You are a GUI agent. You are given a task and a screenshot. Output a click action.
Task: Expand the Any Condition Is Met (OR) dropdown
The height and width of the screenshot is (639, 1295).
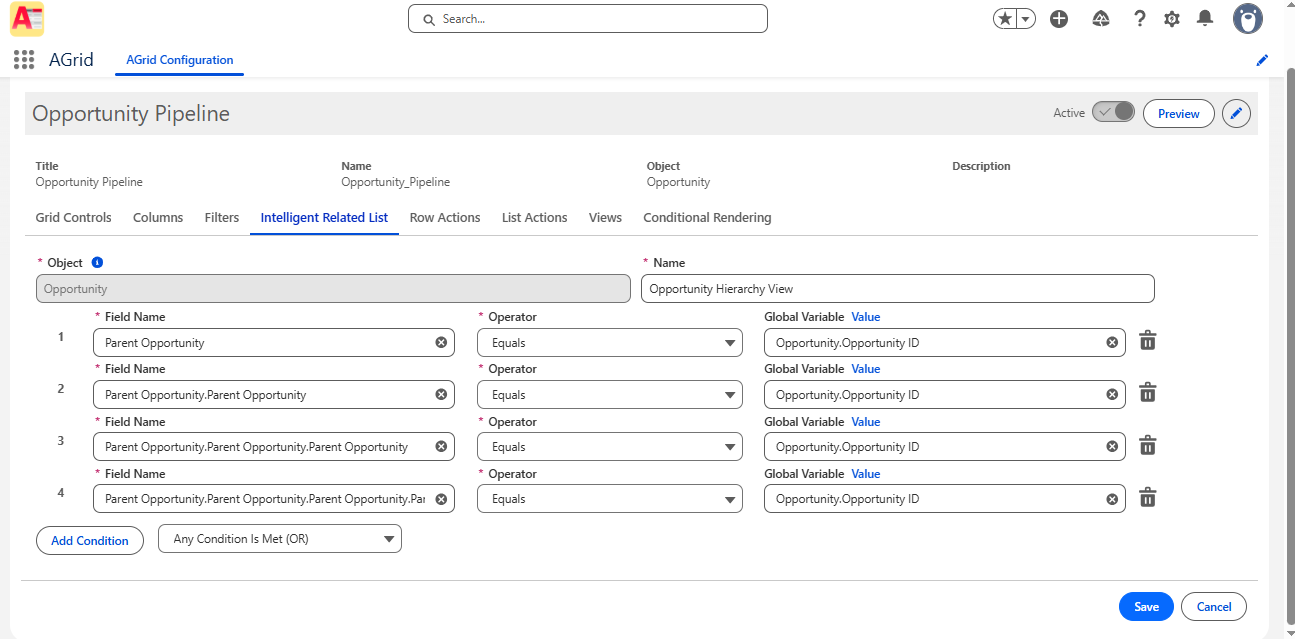(x=280, y=540)
